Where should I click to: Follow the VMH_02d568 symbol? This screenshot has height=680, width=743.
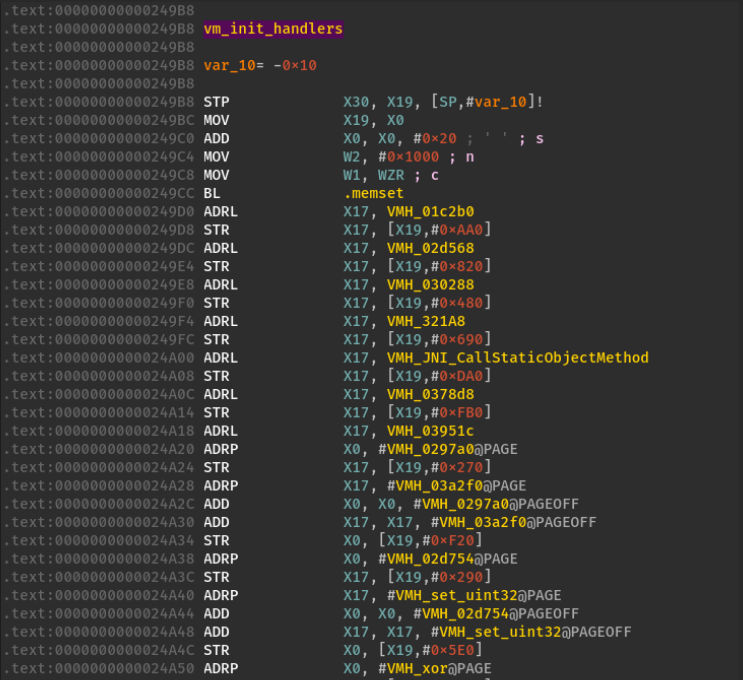[430, 248]
